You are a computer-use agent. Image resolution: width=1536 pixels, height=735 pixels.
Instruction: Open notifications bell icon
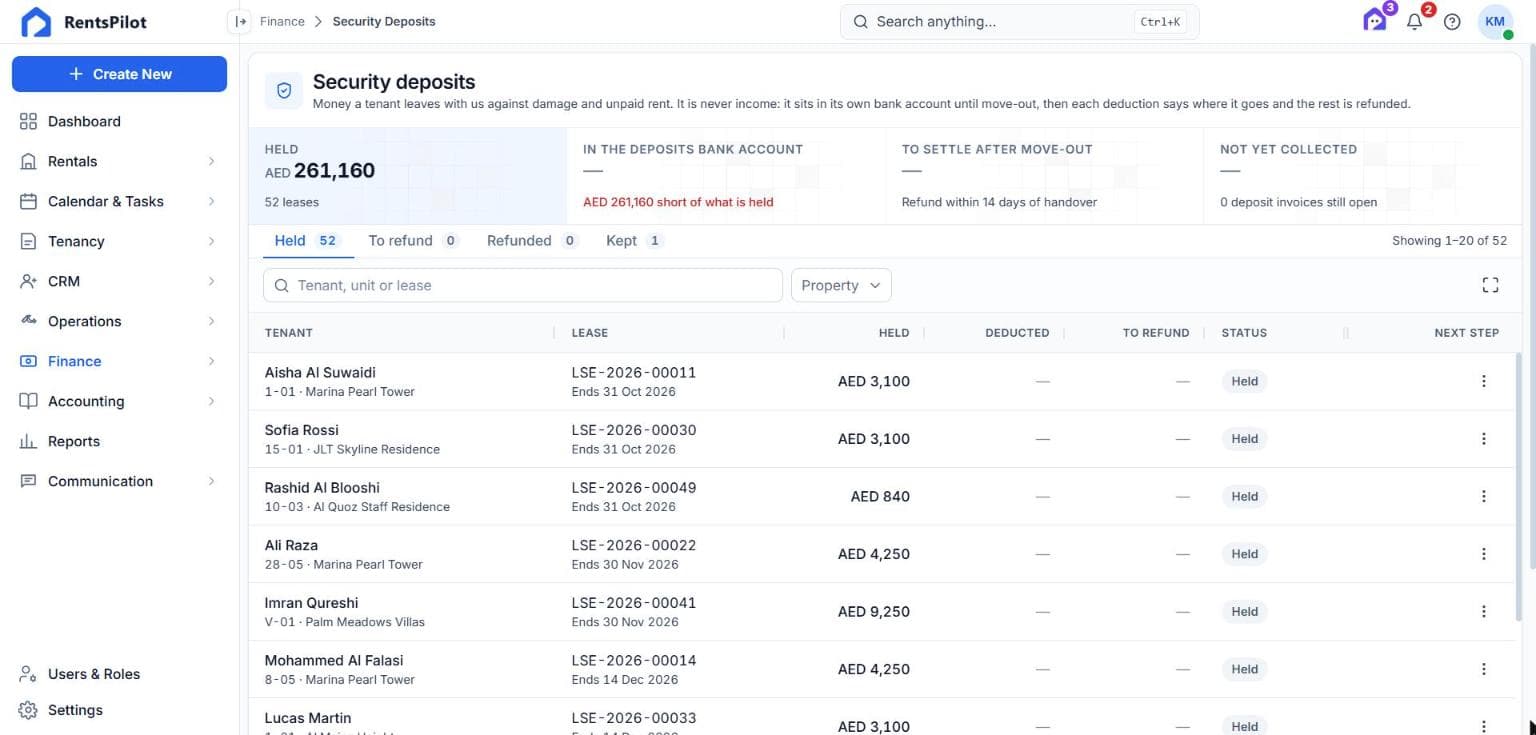pyautogui.click(x=1414, y=21)
